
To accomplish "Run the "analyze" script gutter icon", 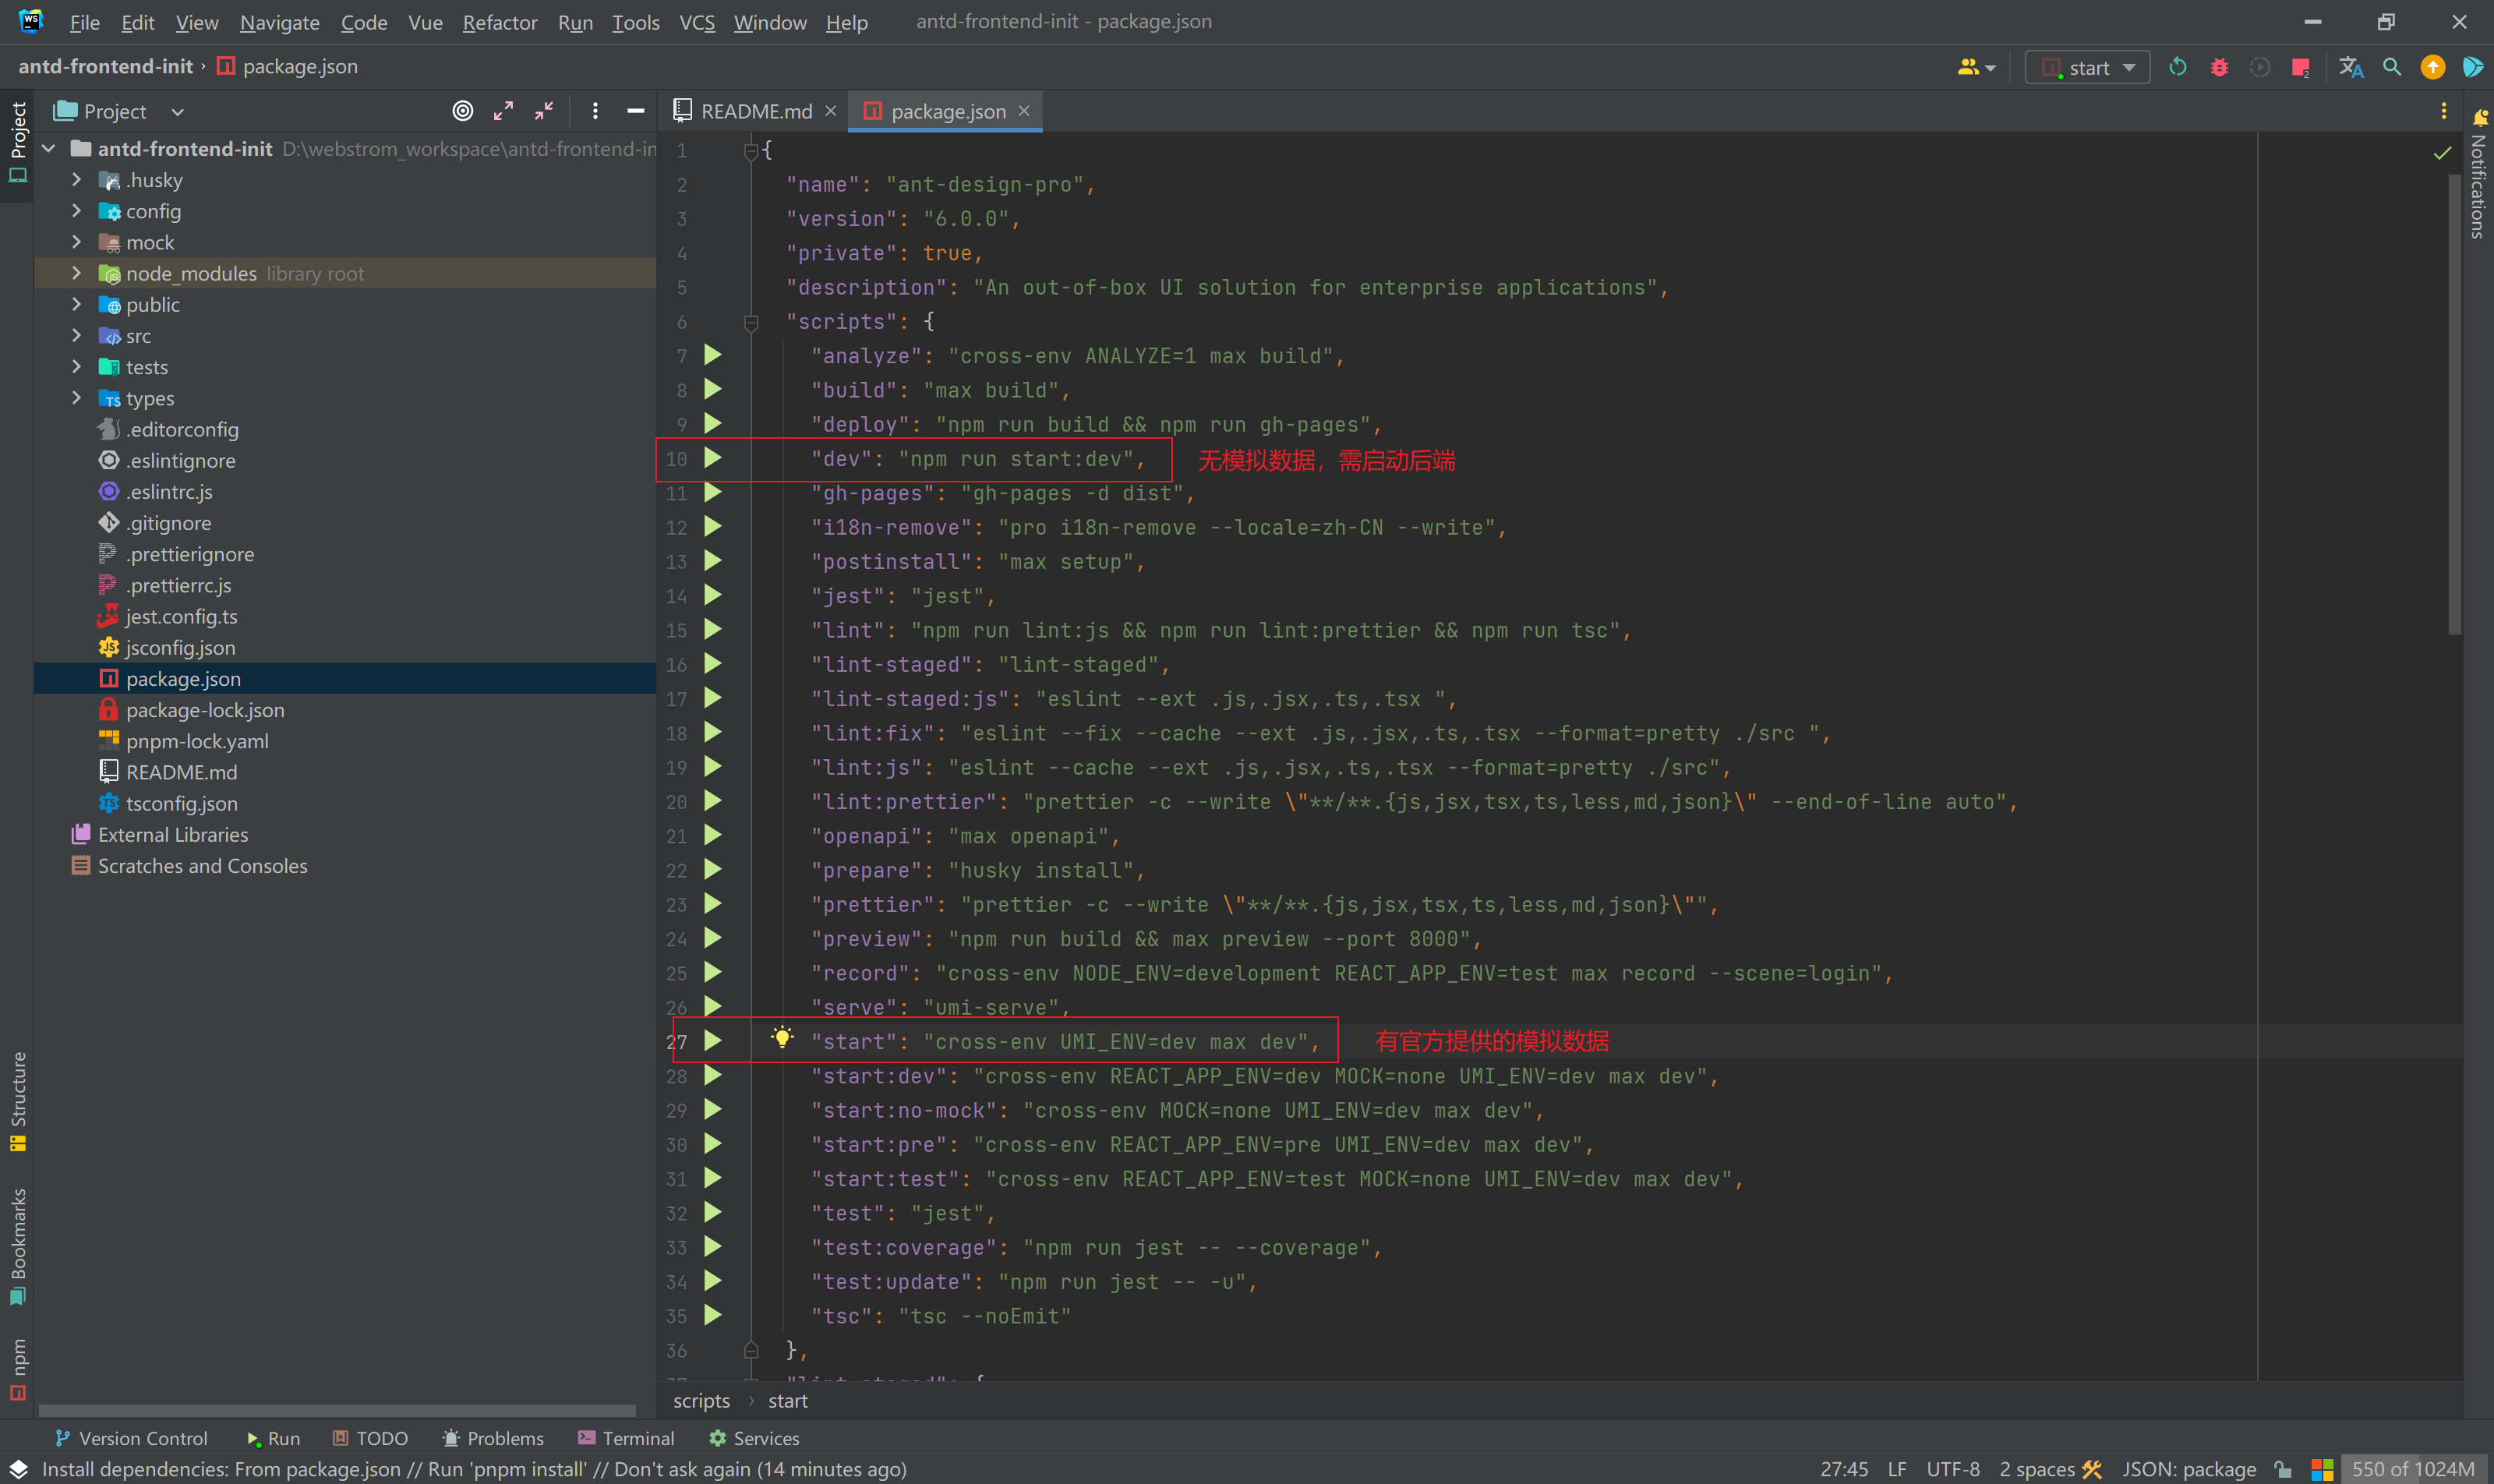I will [x=712, y=355].
